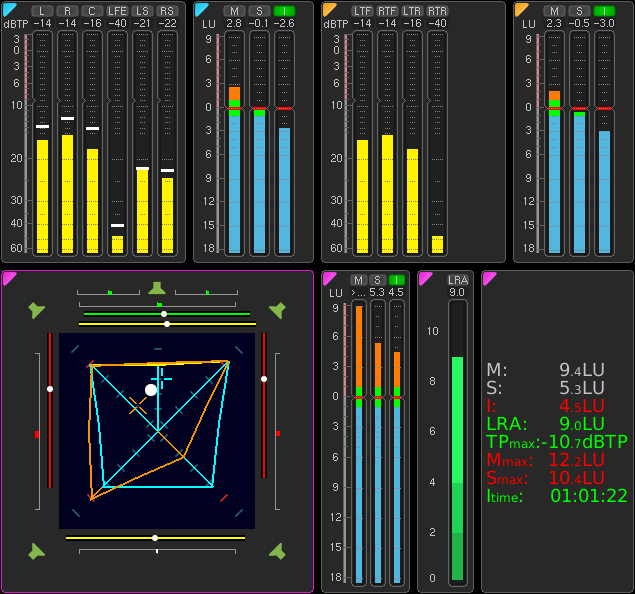Select the LFE channel label

[117, 10]
